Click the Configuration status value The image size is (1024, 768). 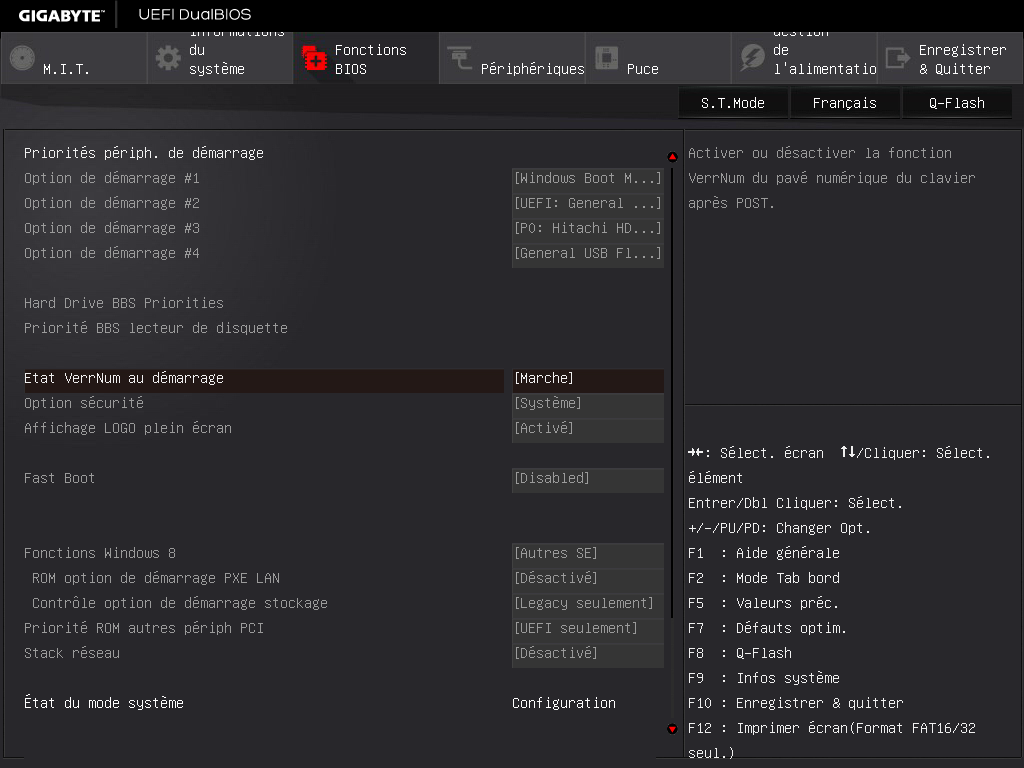click(564, 703)
